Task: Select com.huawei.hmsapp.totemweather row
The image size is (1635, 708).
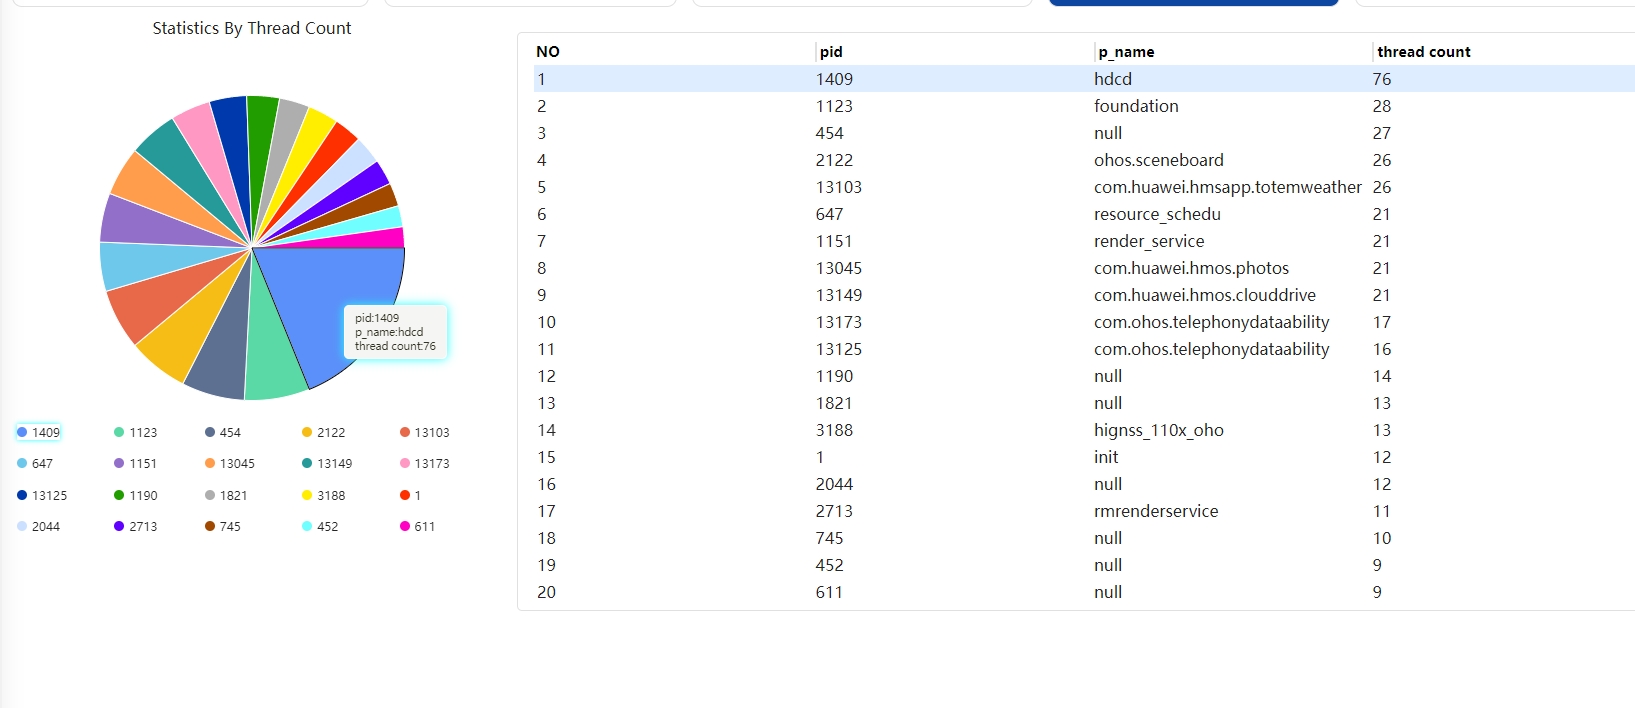Action: 1084,187
